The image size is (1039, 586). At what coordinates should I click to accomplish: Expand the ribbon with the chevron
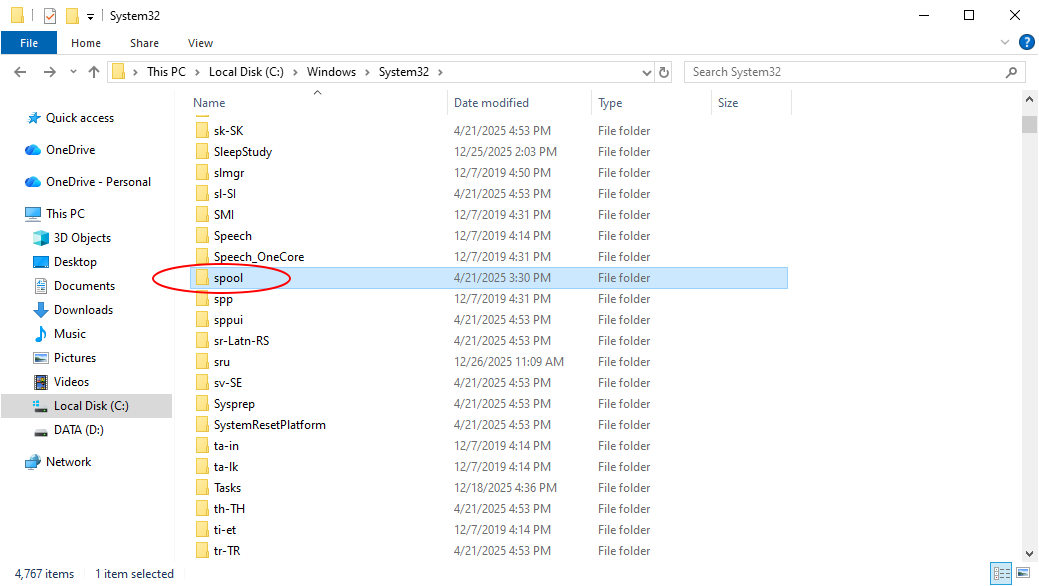click(1006, 43)
